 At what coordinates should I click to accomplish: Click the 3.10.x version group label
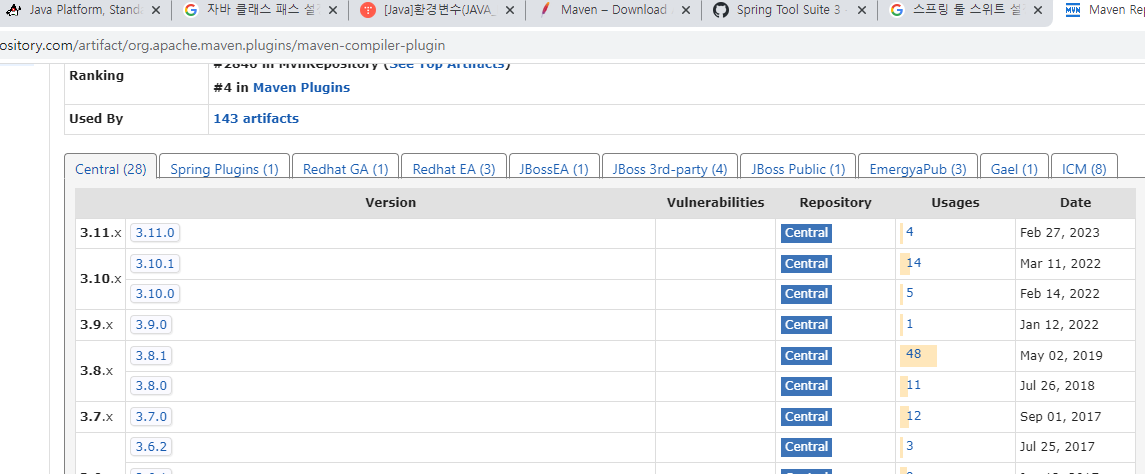click(x=101, y=279)
